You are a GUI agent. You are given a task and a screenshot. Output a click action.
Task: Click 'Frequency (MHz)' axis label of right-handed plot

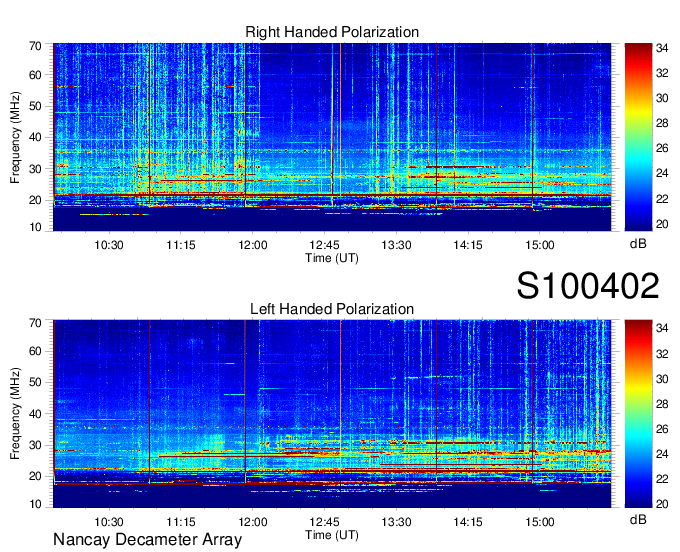(15, 137)
